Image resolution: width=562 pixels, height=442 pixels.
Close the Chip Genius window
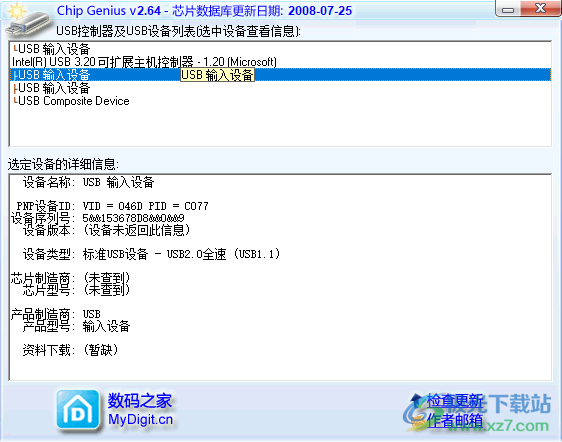(541, 9)
